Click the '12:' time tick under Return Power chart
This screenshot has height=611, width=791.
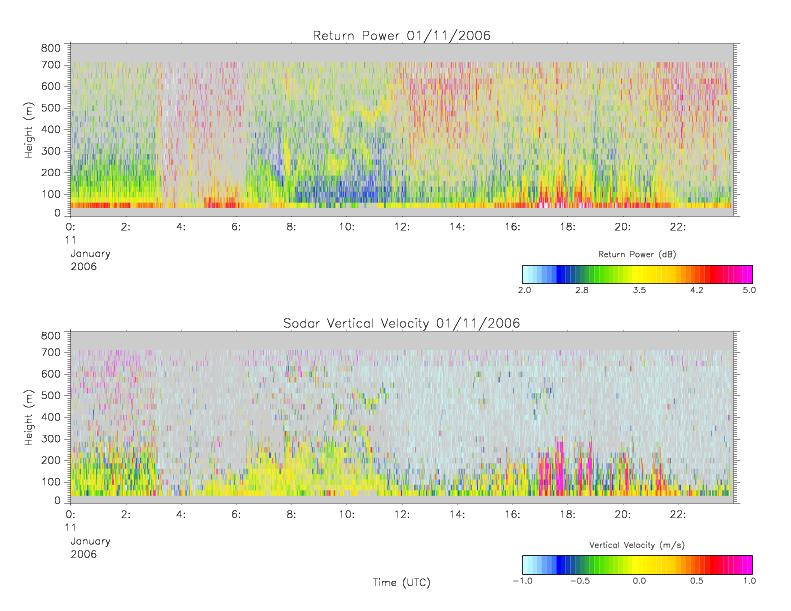coord(402,227)
